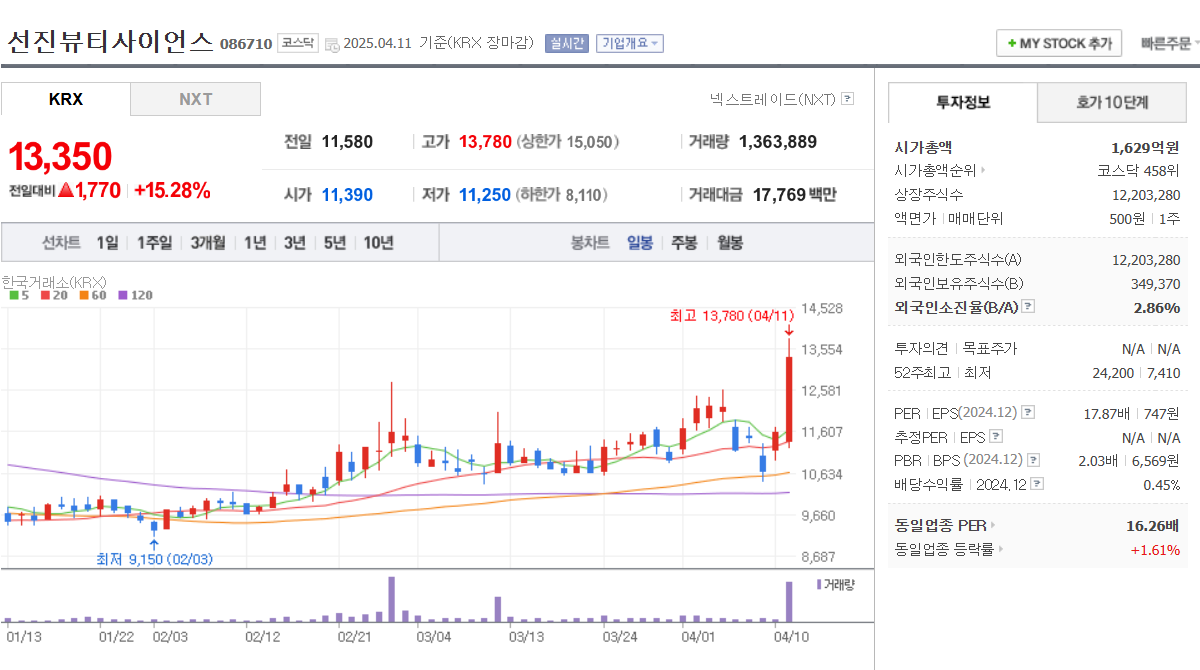Click the 거래량 value 1,363,889
Image resolution: width=1200 pixels, height=670 pixels.
coord(778,142)
